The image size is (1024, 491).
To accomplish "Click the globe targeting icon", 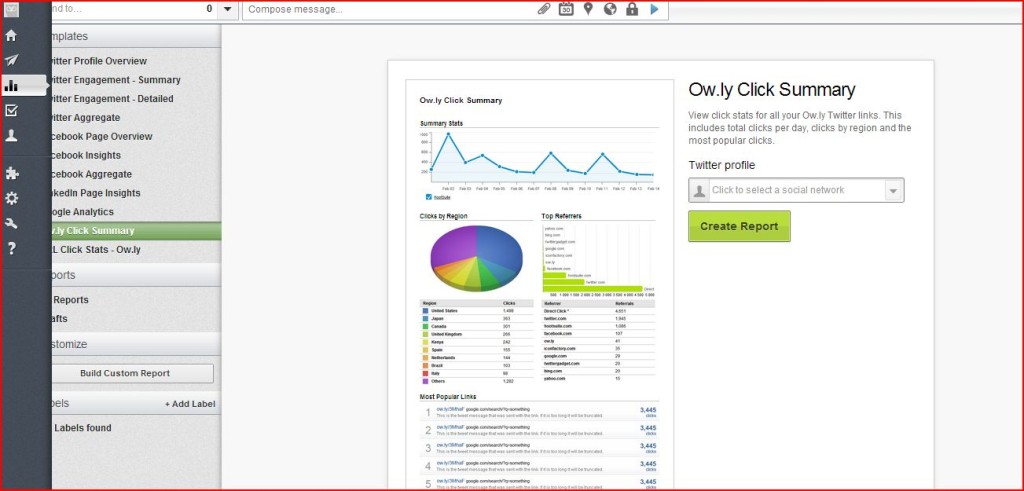I will (610, 9).
